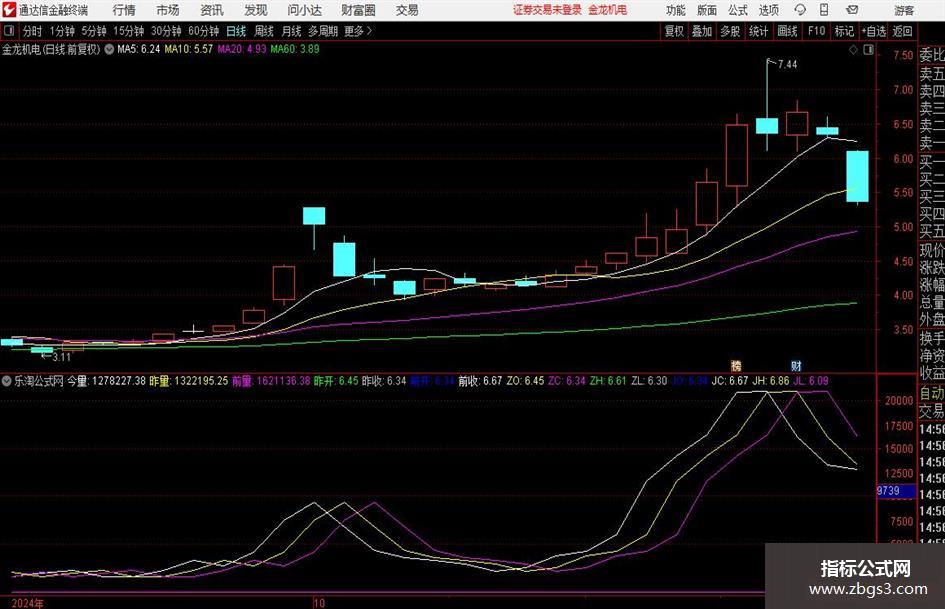
Task: Add stock with +自选 button
Action: [x=874, y=31]
